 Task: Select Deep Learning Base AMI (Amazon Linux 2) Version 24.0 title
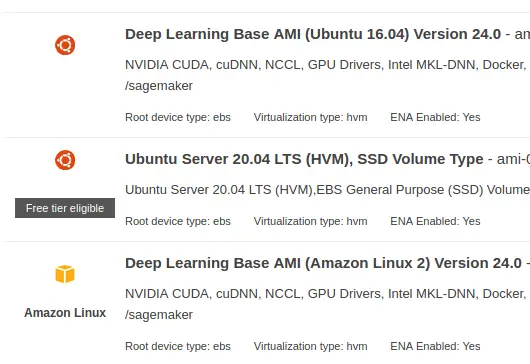point(323,264)
